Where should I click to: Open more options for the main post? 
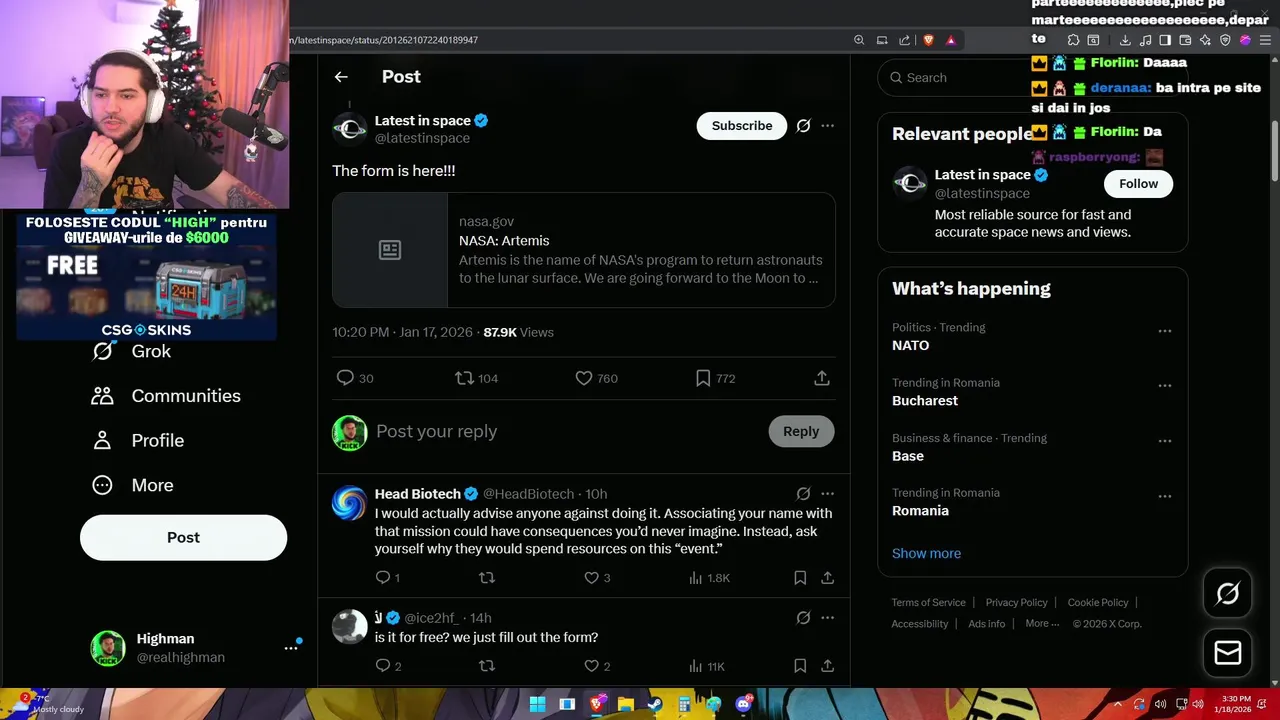pyautogui.click(x=827, y=126)
